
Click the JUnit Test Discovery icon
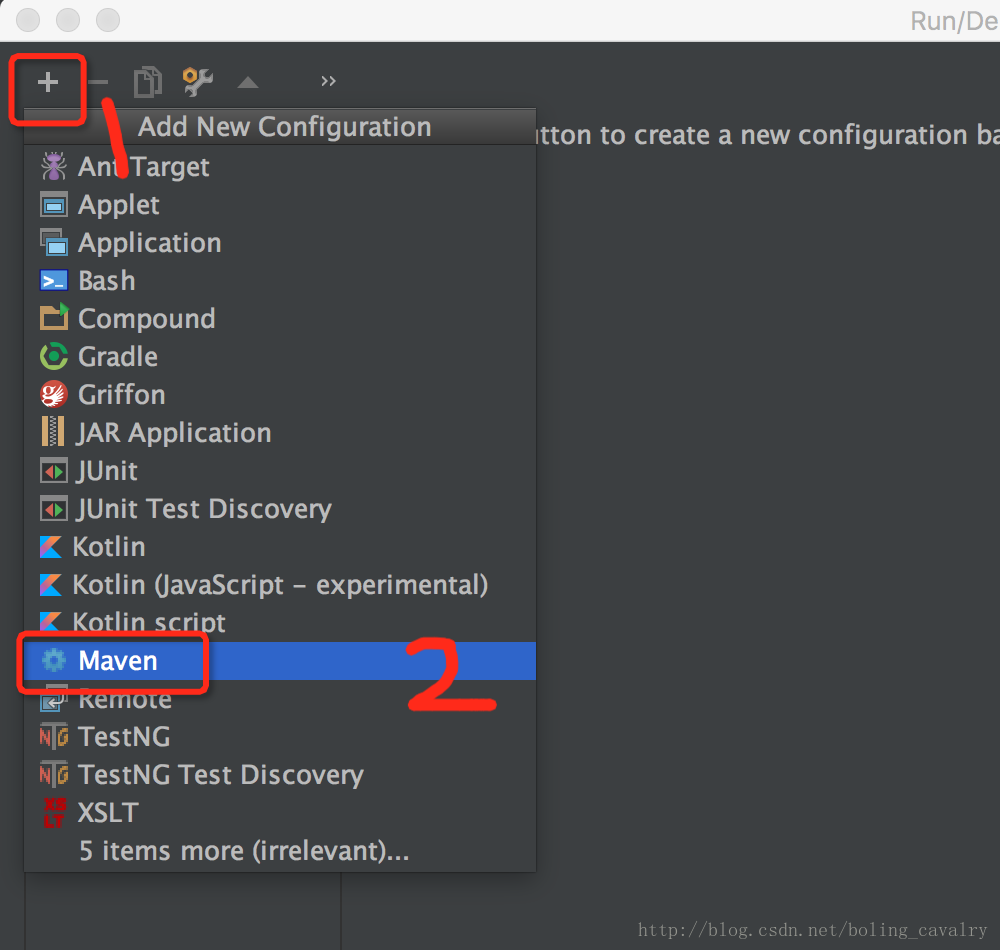tap(54, 509)
